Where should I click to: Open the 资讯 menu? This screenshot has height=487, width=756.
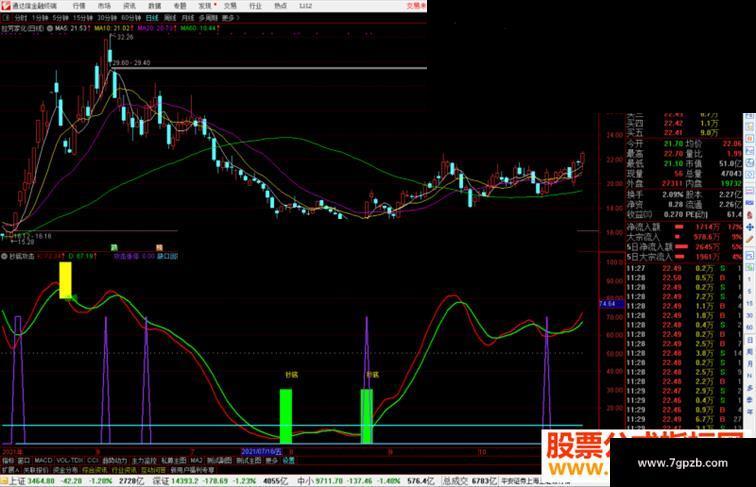tap(129, 6)
